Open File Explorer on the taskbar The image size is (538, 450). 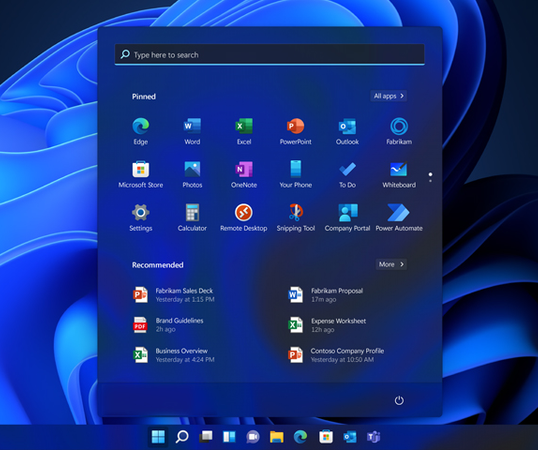[x=277, y=437]
